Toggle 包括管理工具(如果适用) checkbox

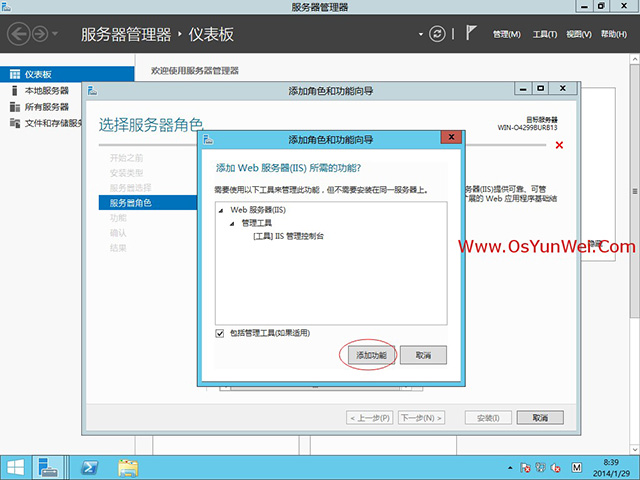point(220,333)
